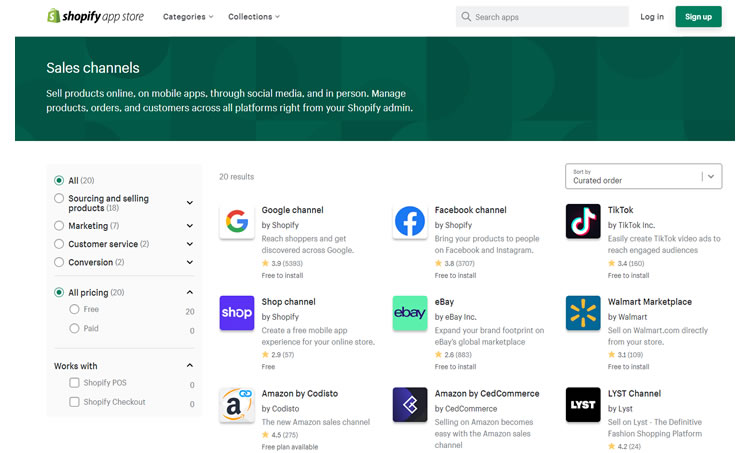Click the Walmart Marketplace rating star
This screenshot has height=453, width=750.
(x=611, y=354)
